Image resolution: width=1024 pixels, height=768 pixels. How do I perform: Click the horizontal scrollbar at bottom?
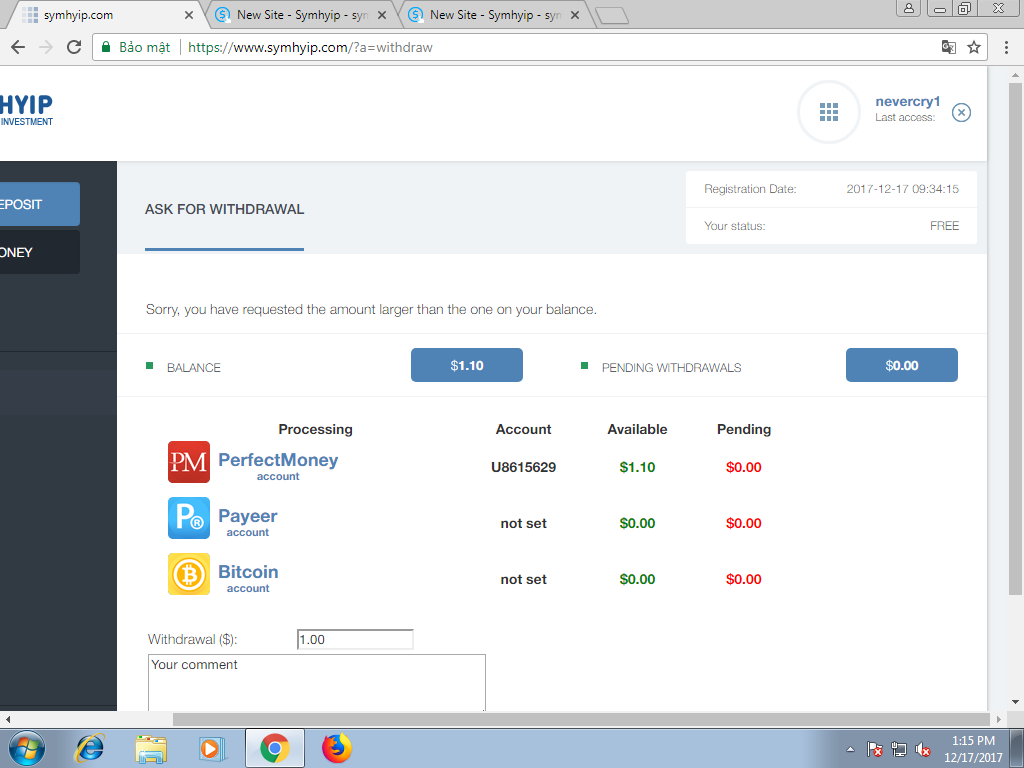coord(500,719)
